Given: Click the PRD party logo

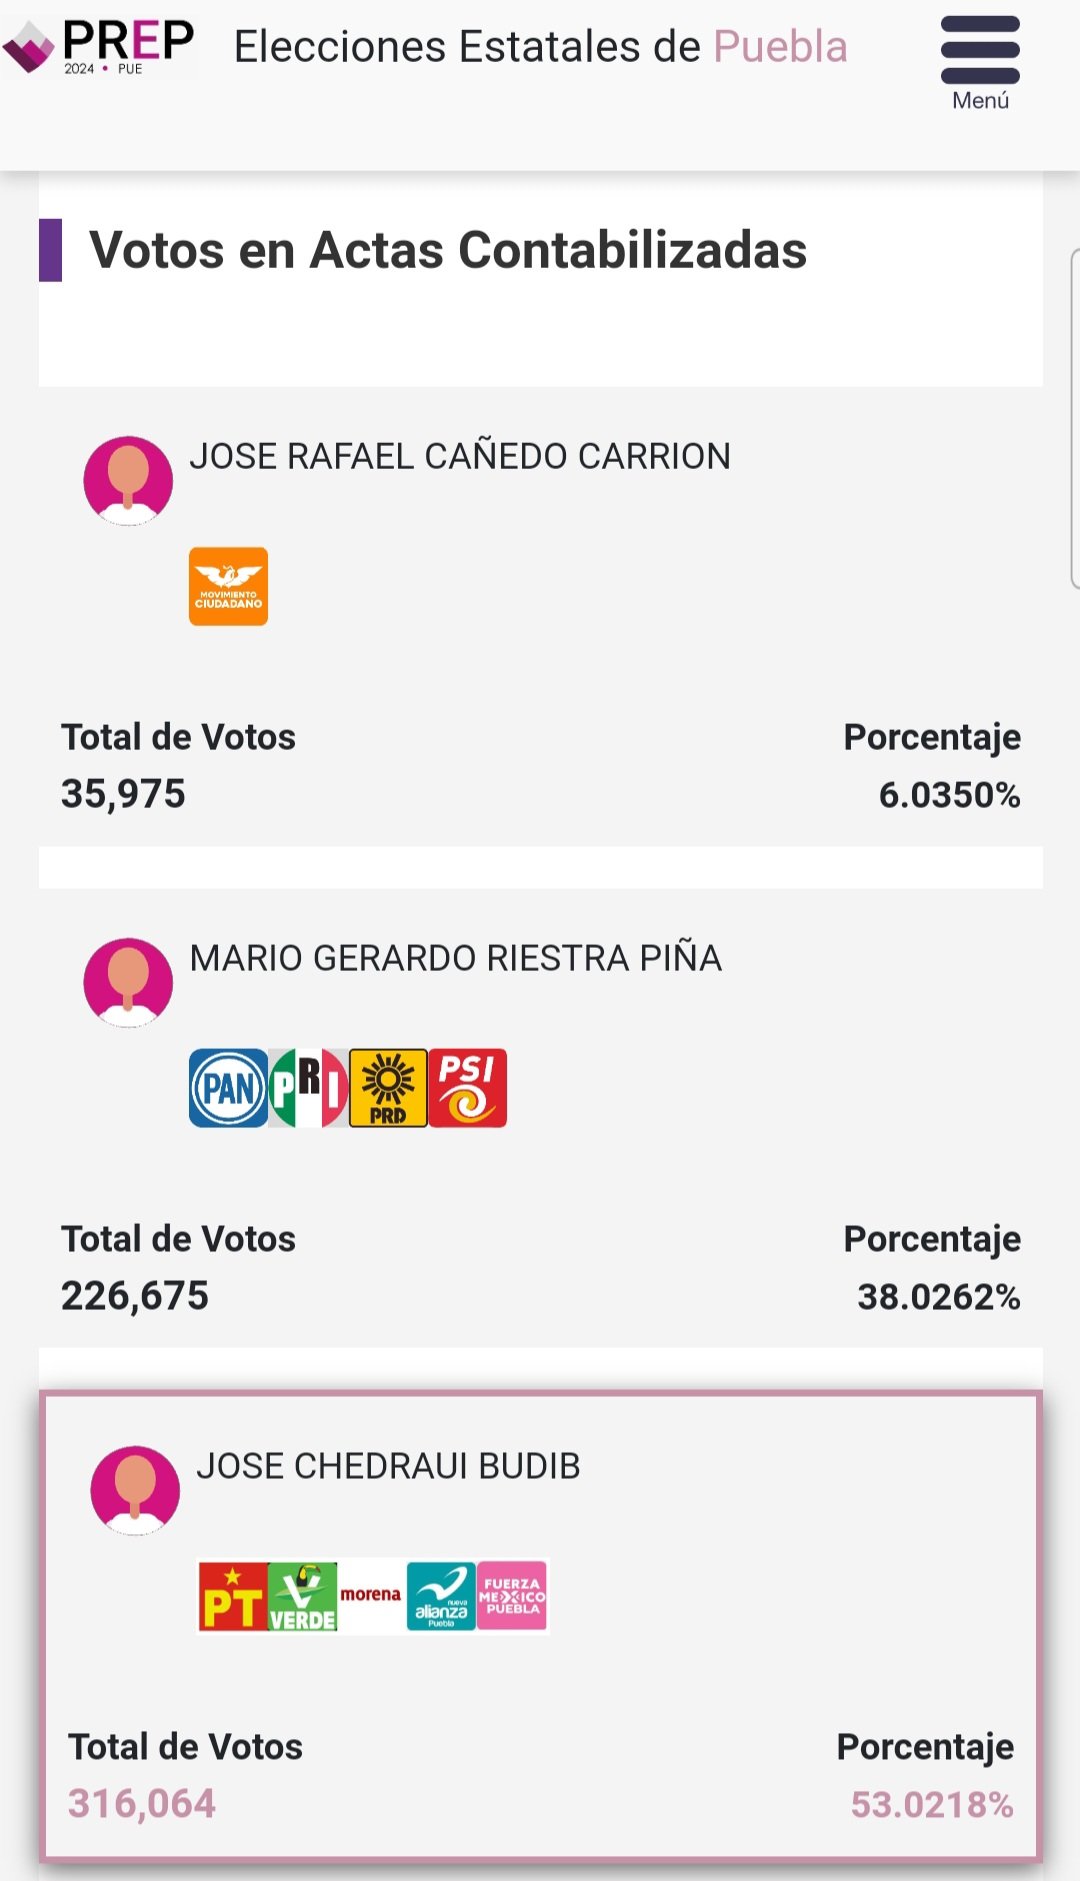Looking at the screenshot, I should point(388,1088).
